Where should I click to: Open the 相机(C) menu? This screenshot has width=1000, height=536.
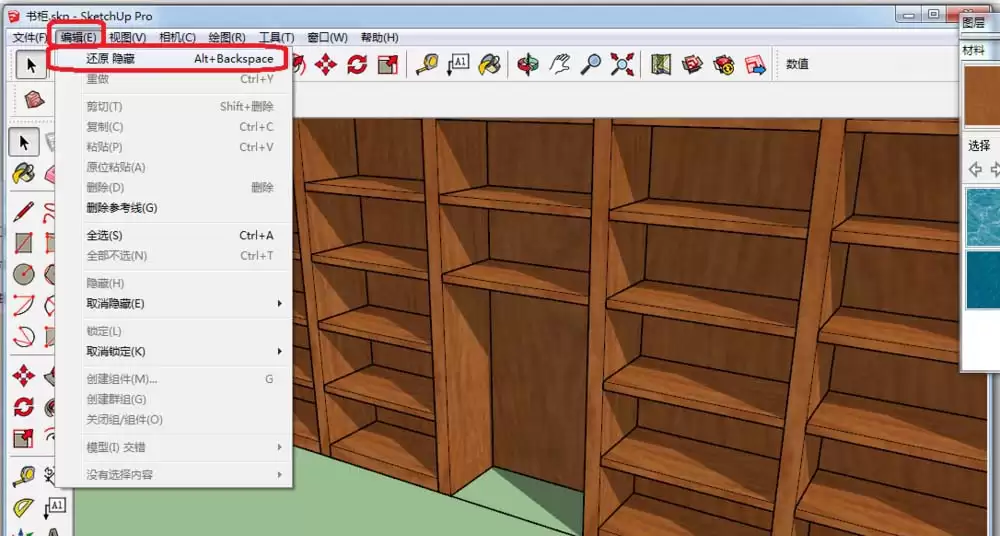coord(177,38)
